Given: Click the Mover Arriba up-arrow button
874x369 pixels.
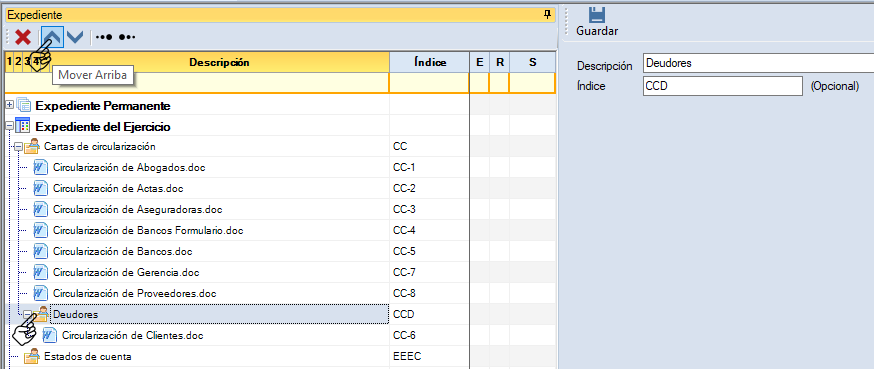Looking at the screenshot, I should pyautogui.click(x=52, y=37).
